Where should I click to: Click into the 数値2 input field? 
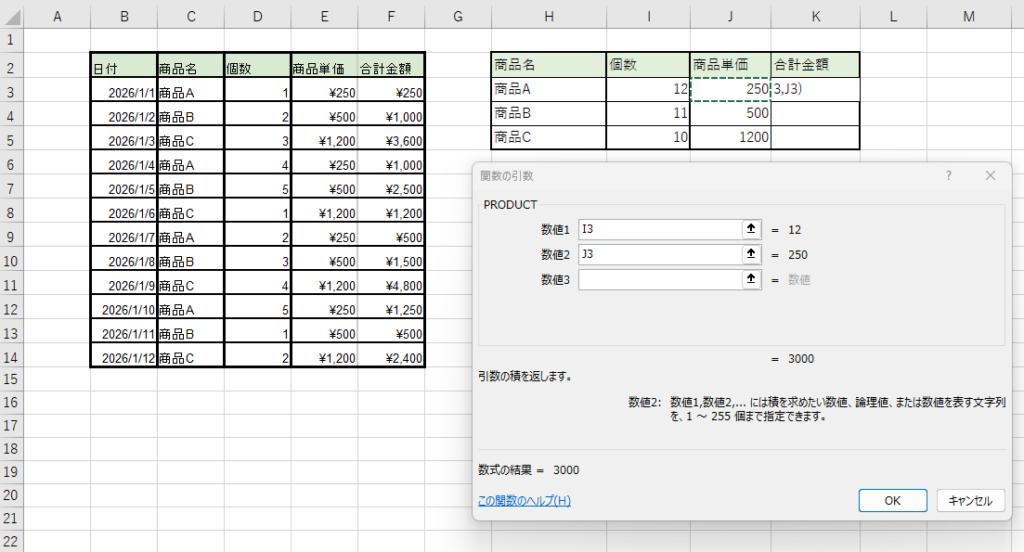point(658,254)
